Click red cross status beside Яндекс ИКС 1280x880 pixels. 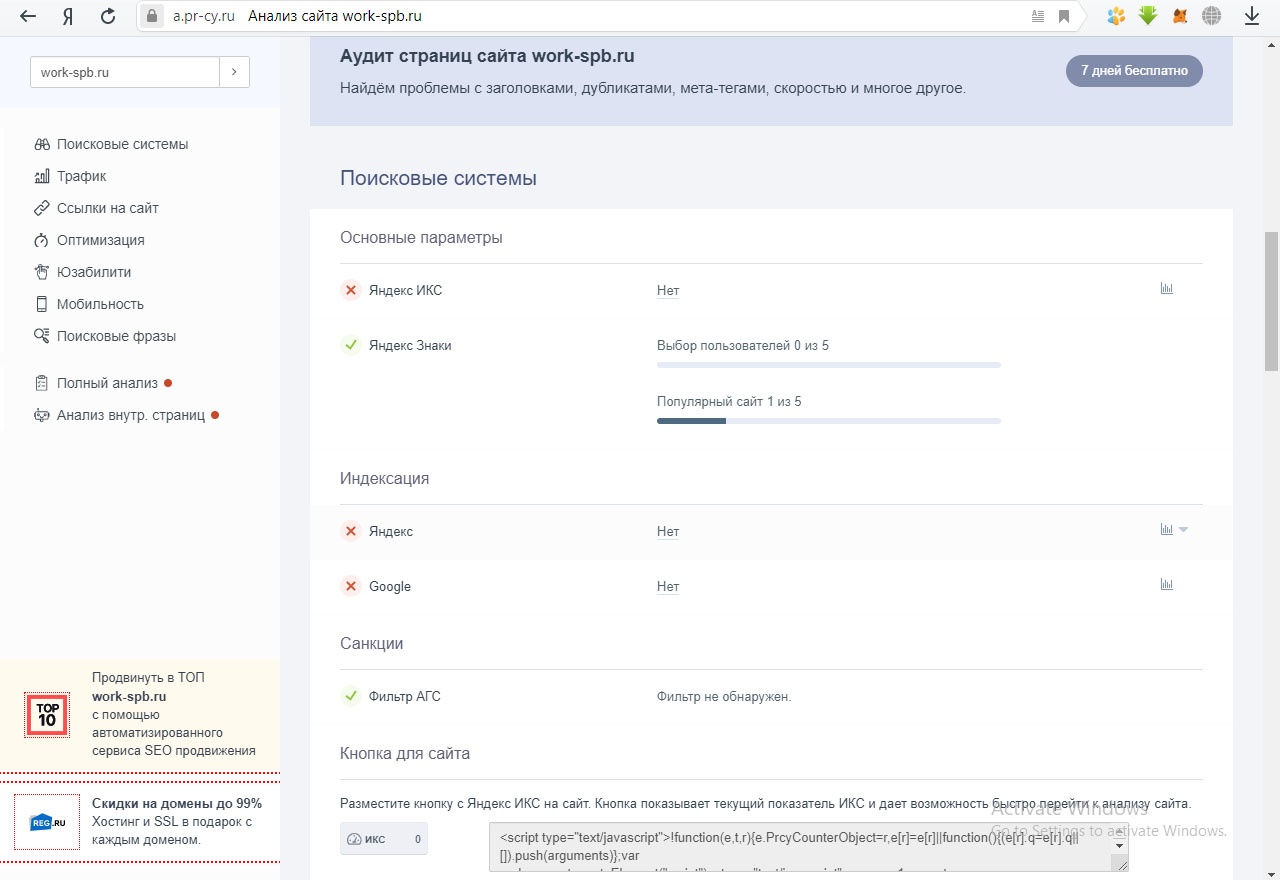(351, 290)
